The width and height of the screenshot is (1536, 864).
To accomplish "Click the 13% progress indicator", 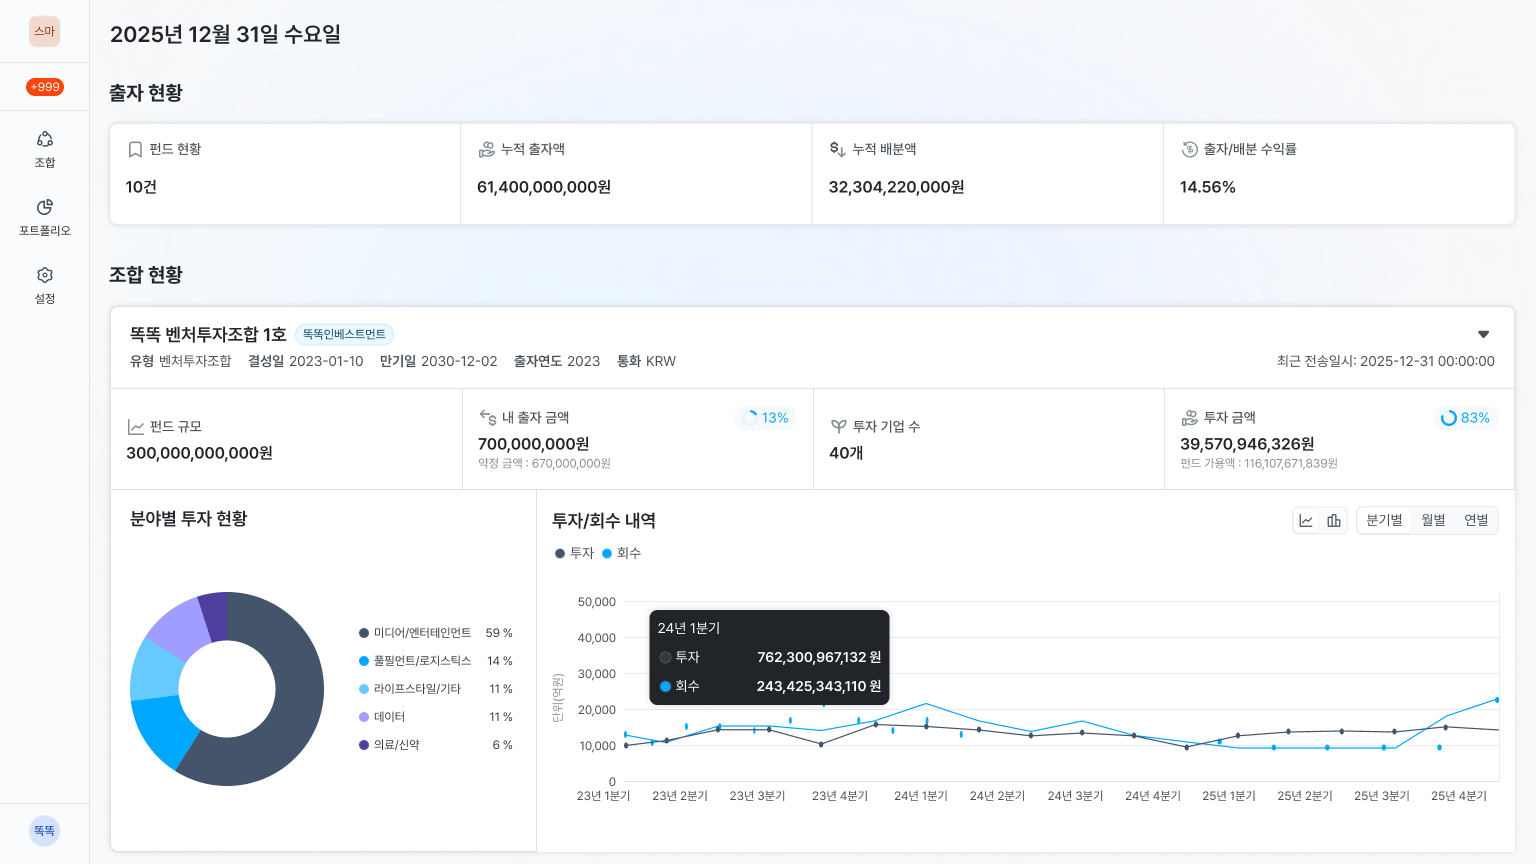I will point(765,418).
